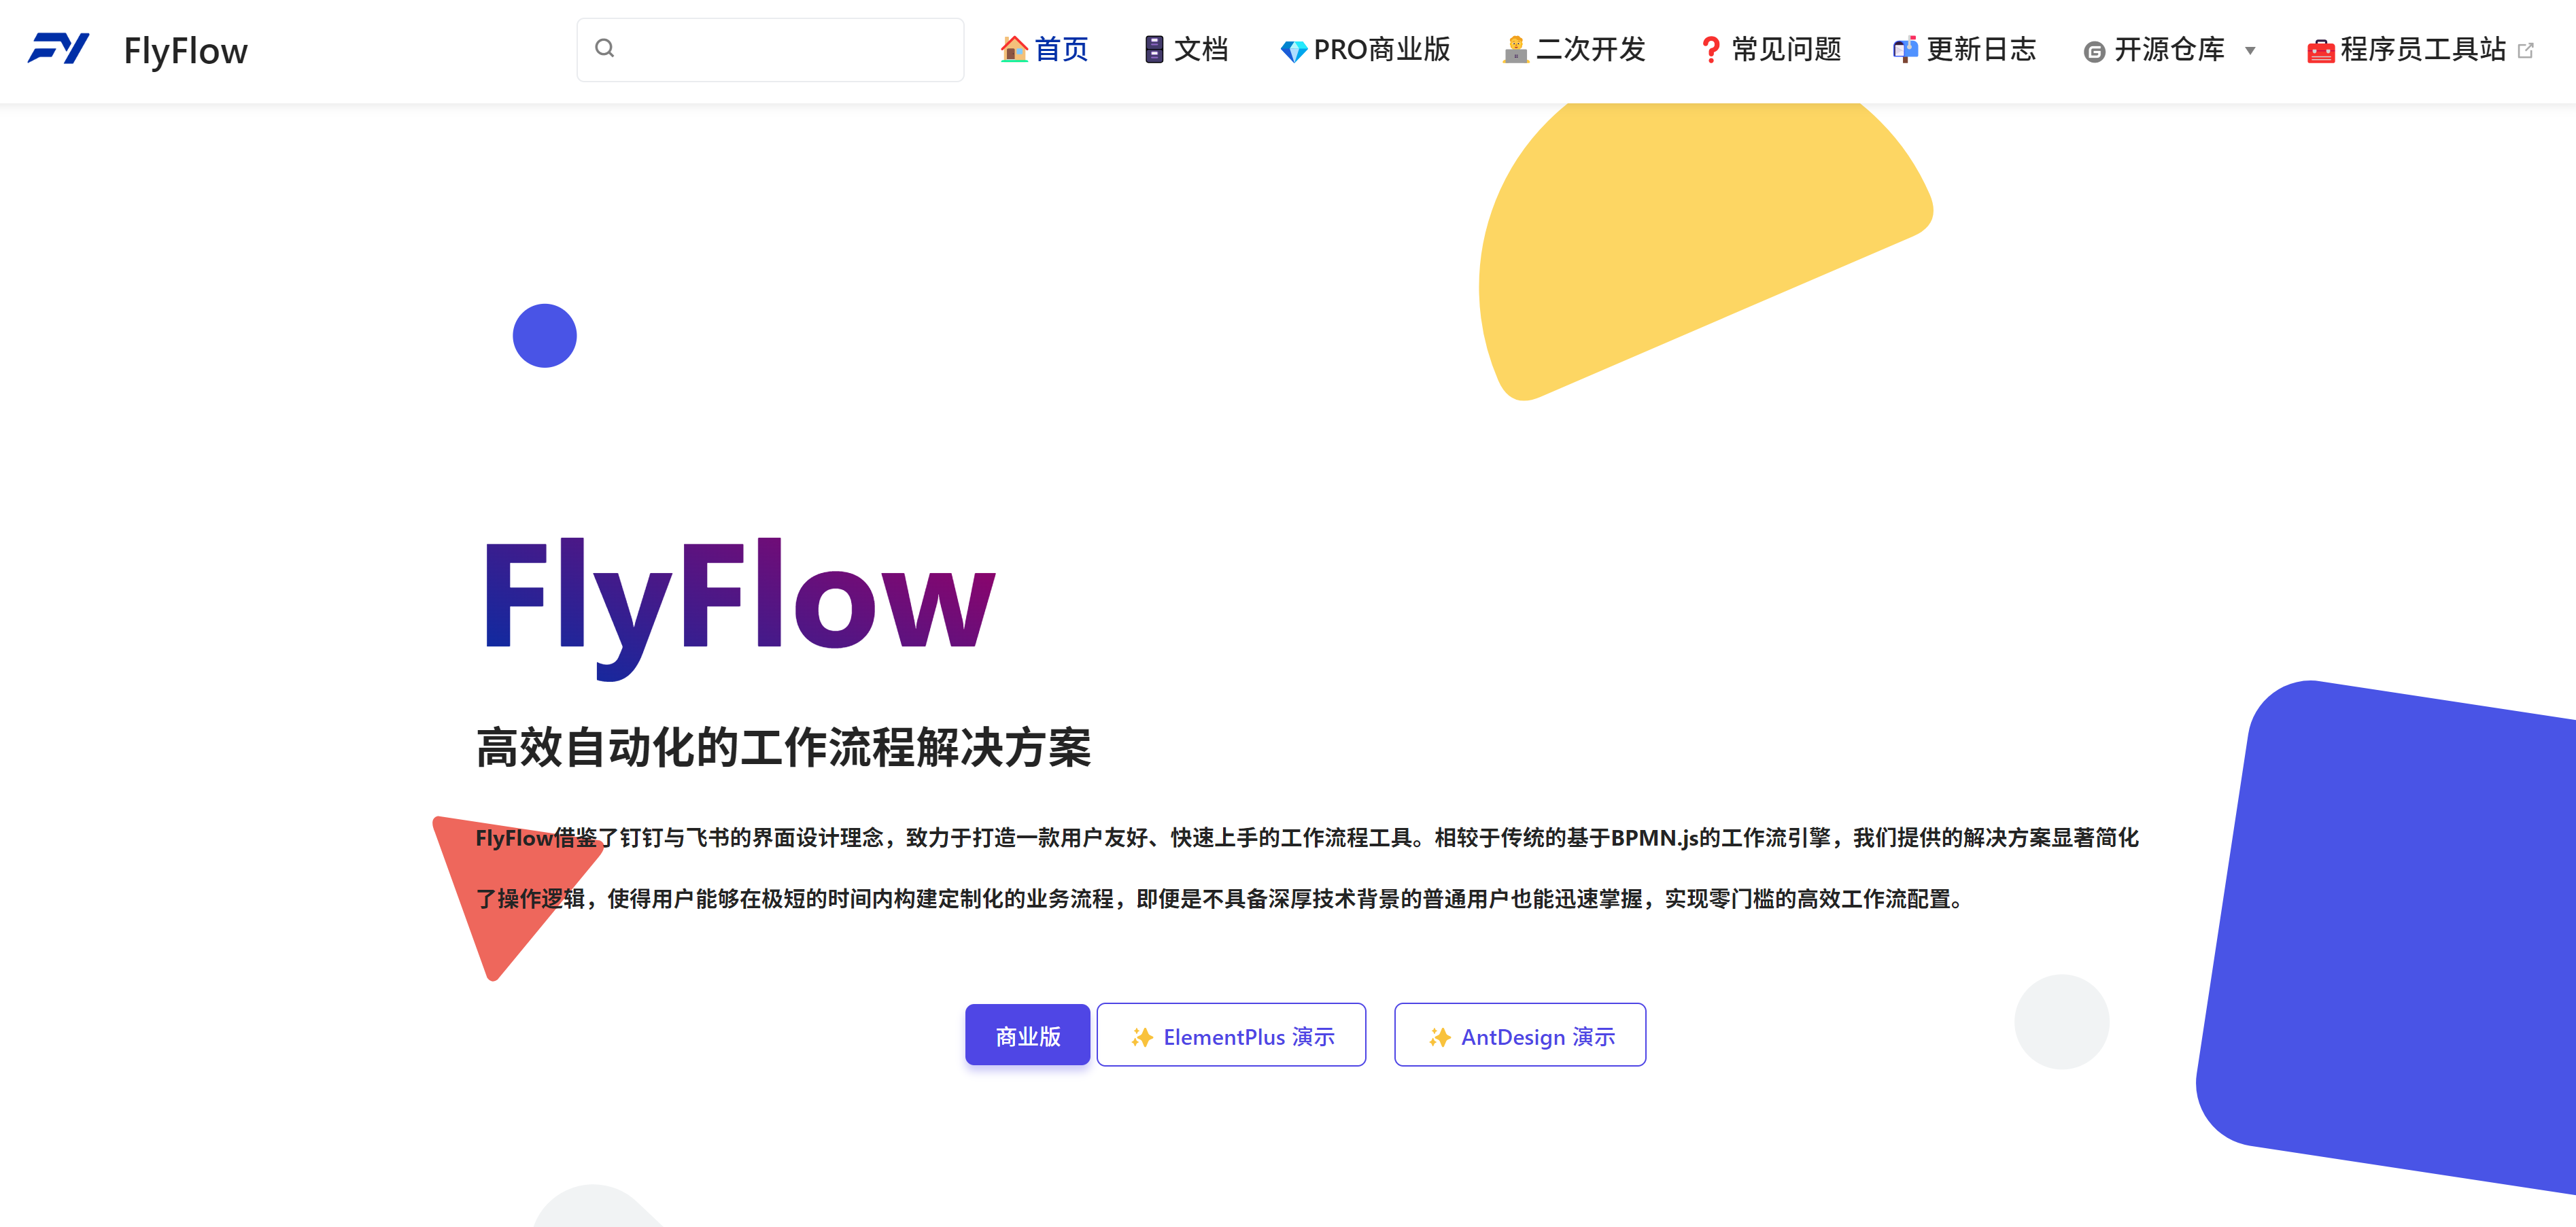Click the developer icon beside 二次开发
The image size is (2576, 1227).
point(1516,50)
